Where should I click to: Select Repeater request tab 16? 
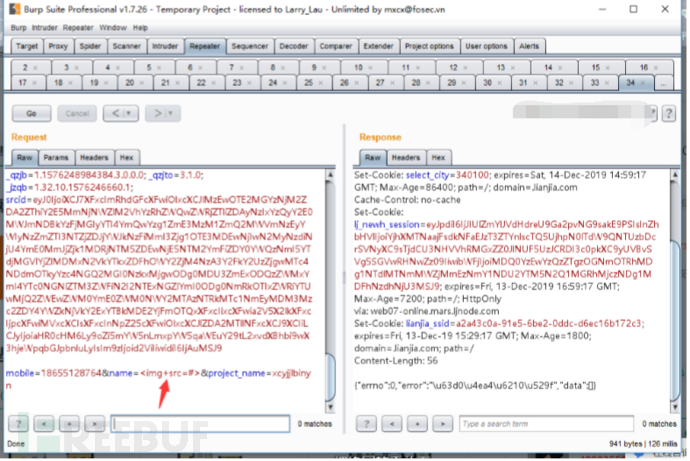pyautogui.click(x=644, y=67)
